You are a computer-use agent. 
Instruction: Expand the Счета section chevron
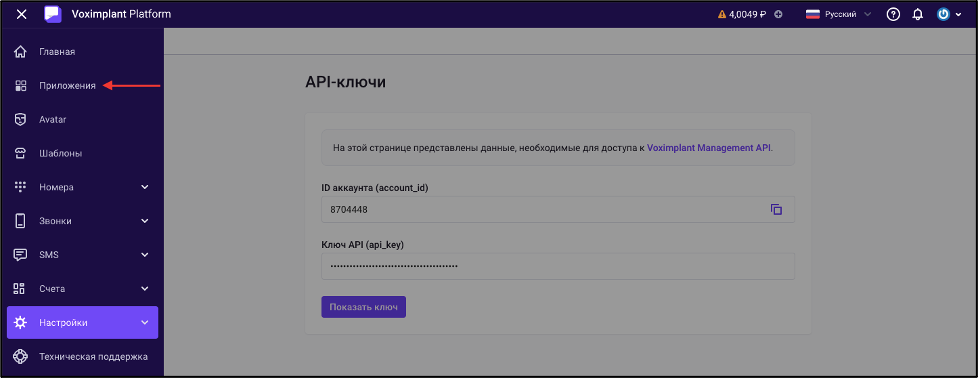145,289
